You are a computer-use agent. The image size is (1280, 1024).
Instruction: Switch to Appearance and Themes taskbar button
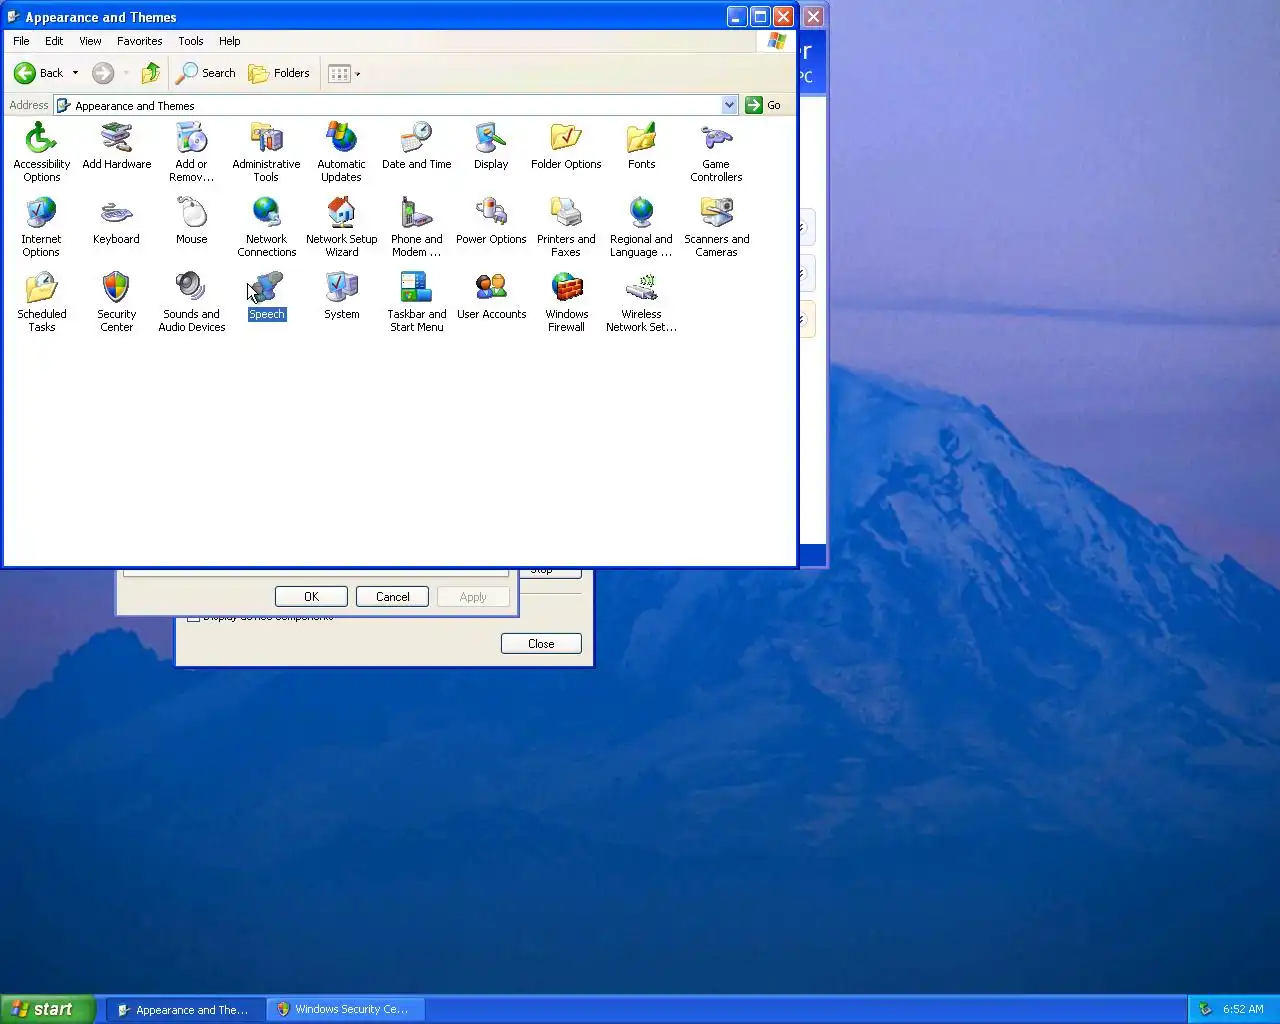(x=186, y=1010)
